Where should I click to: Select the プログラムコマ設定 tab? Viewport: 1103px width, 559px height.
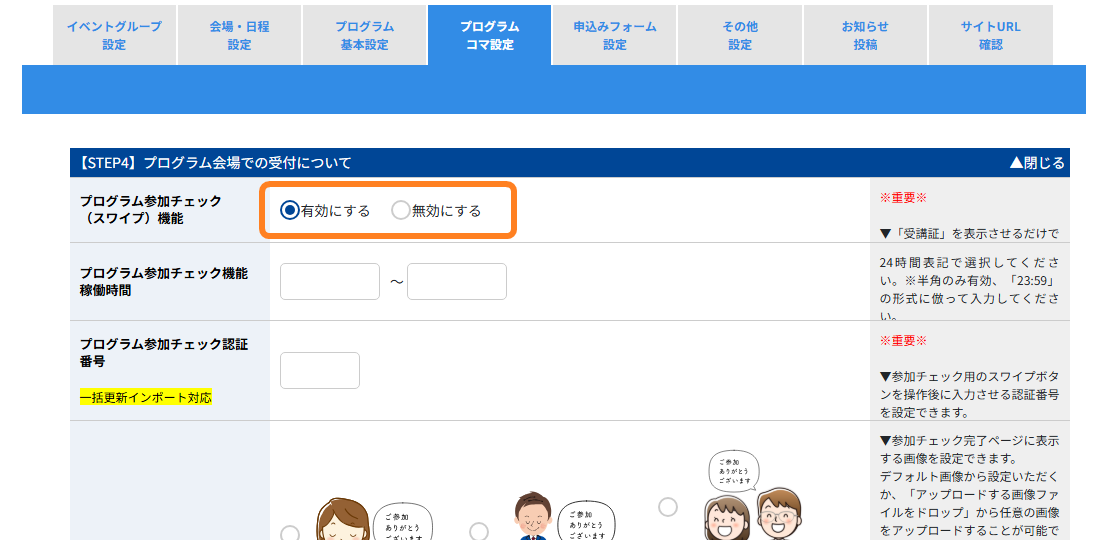point(490,35)
